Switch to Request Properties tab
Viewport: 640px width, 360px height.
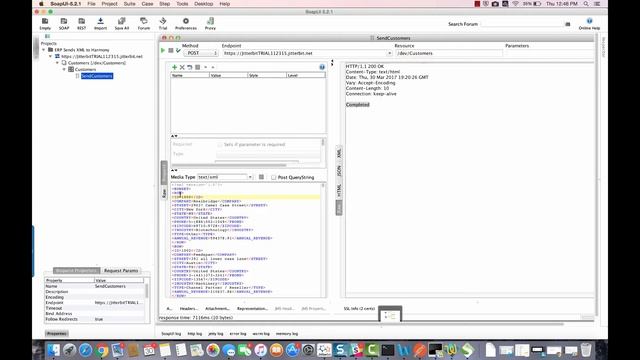pos(76,271)
